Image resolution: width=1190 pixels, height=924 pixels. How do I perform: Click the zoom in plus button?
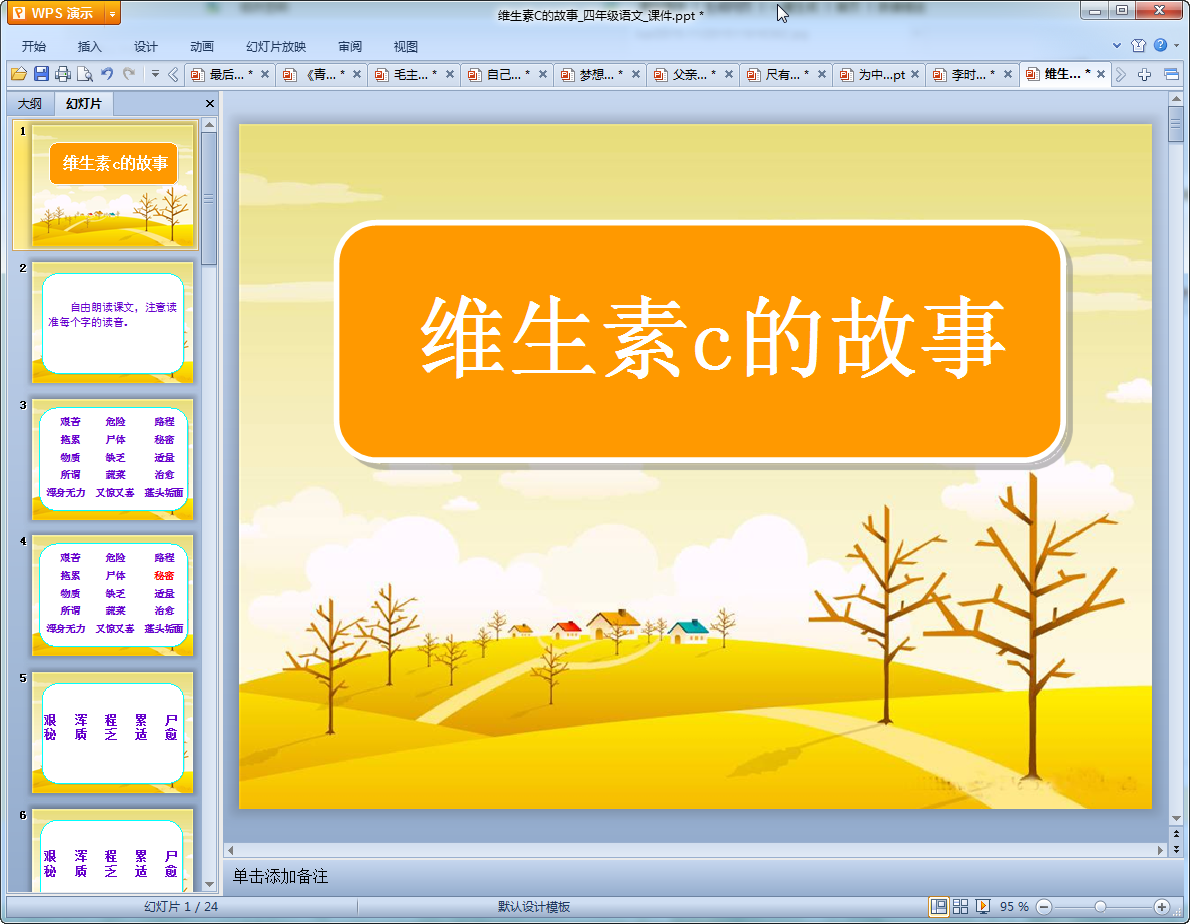[x=1161, y=906]
